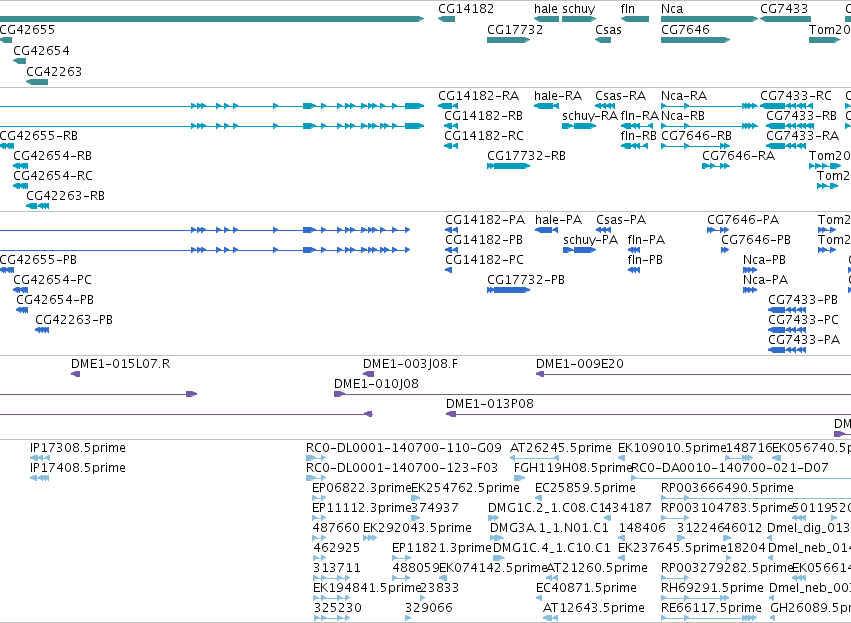851x623 pixels.
Task: Click the AT12643.5prime EST label
Action: pyautogui.click(x=594, y=608)
